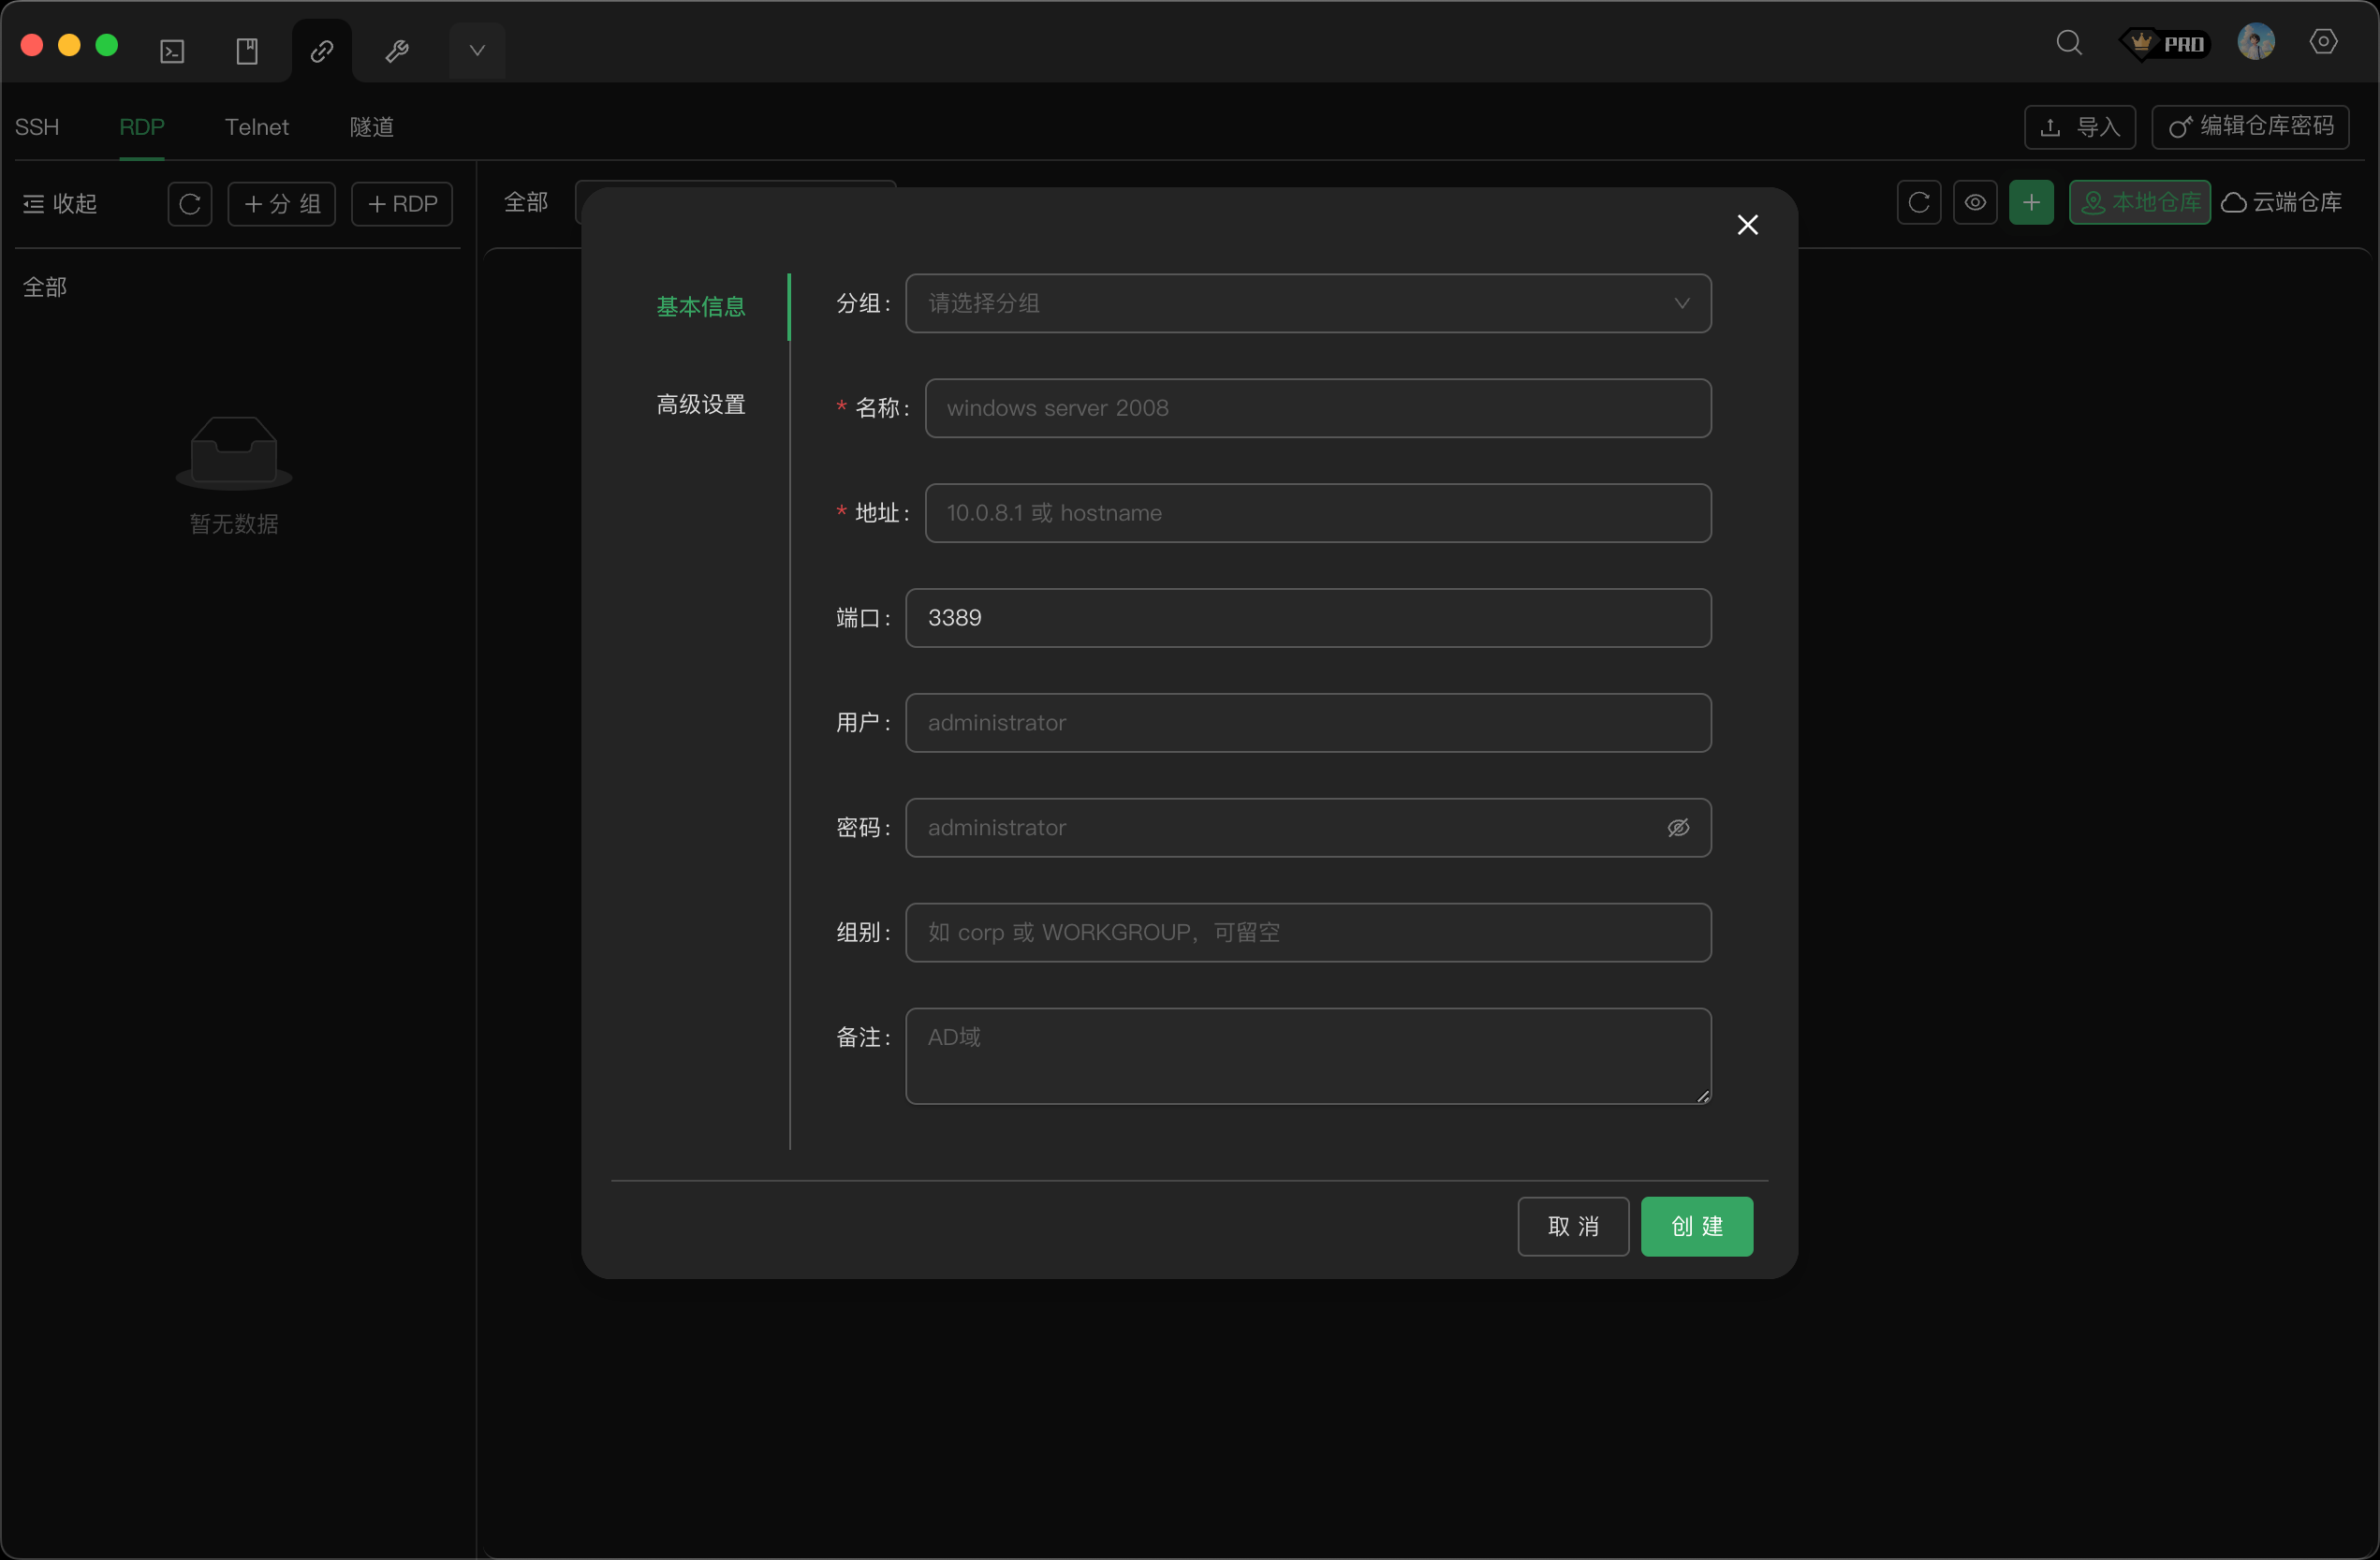Switch to 云端仓库 cloud repository

pyautogui.click(x=2282, y=203)
